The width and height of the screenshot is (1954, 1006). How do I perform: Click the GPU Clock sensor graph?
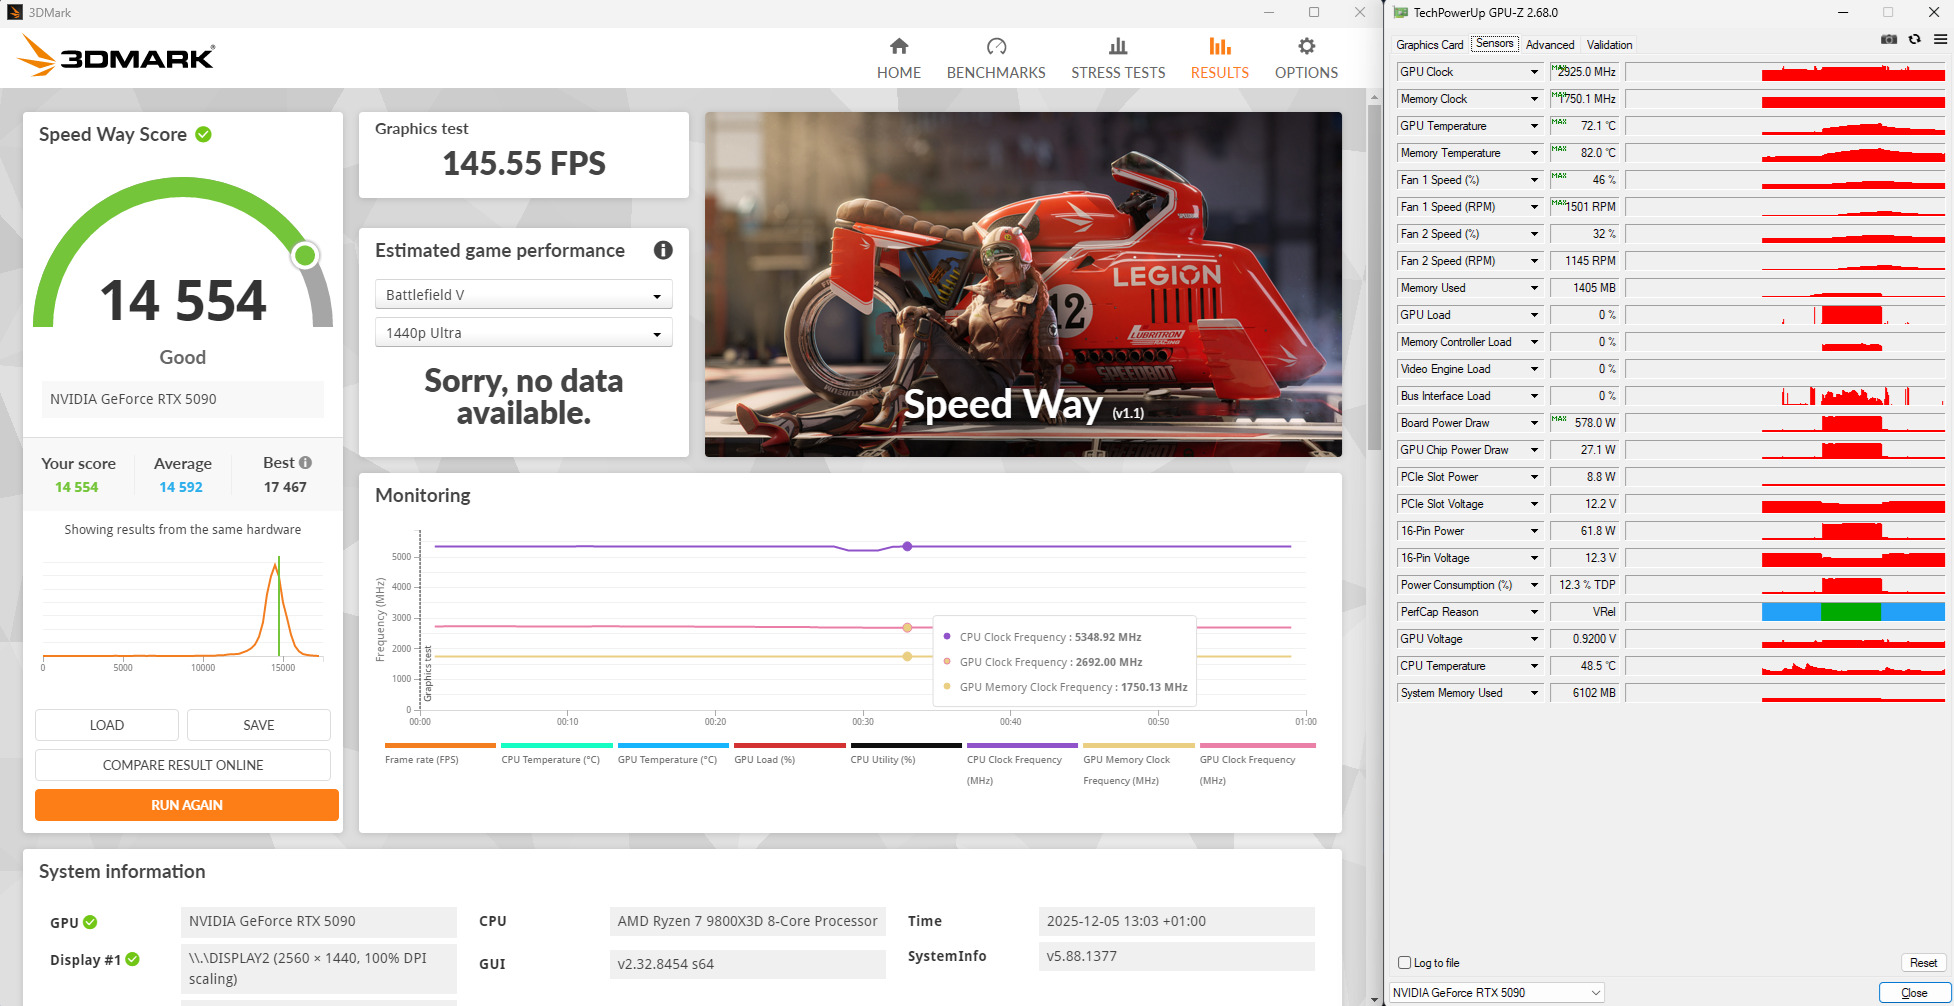[1785, 72]
